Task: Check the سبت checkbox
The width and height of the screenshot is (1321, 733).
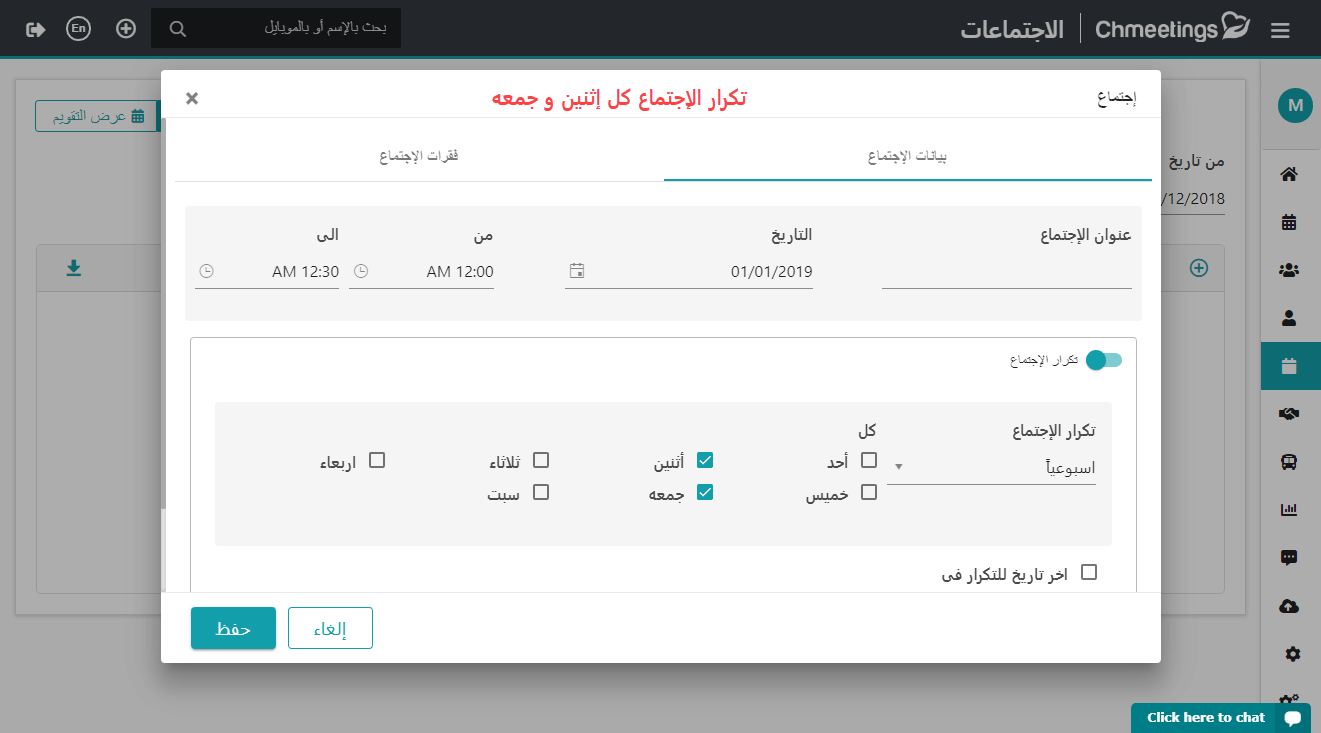Action: (541, 492)
